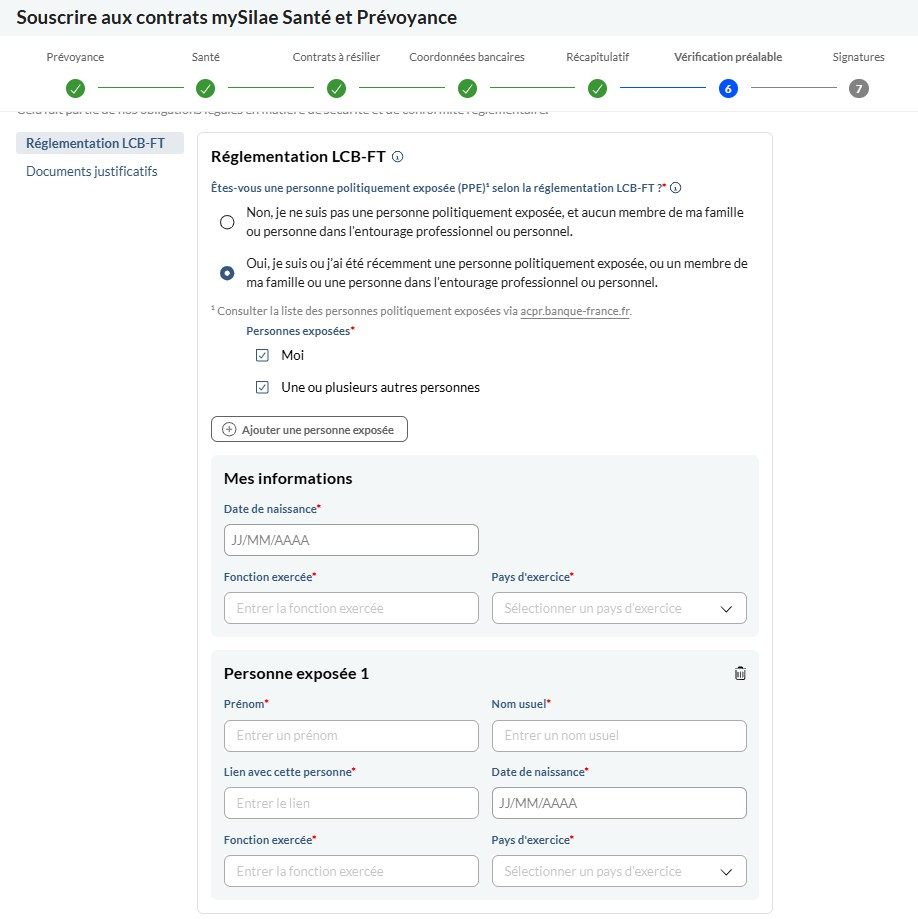Go to completed Prévoyance step checkmark

pos(75,89)
